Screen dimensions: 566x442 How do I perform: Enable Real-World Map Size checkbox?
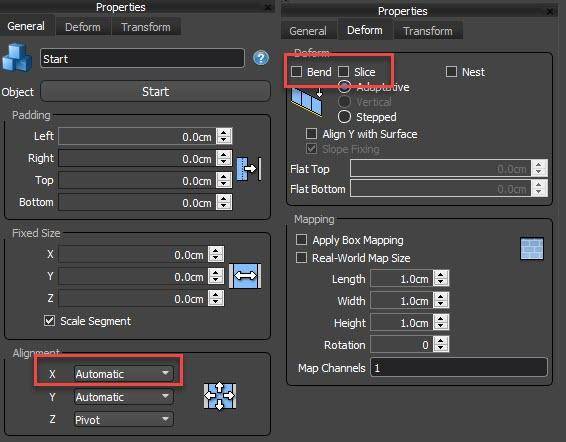[x=301, y=257]
